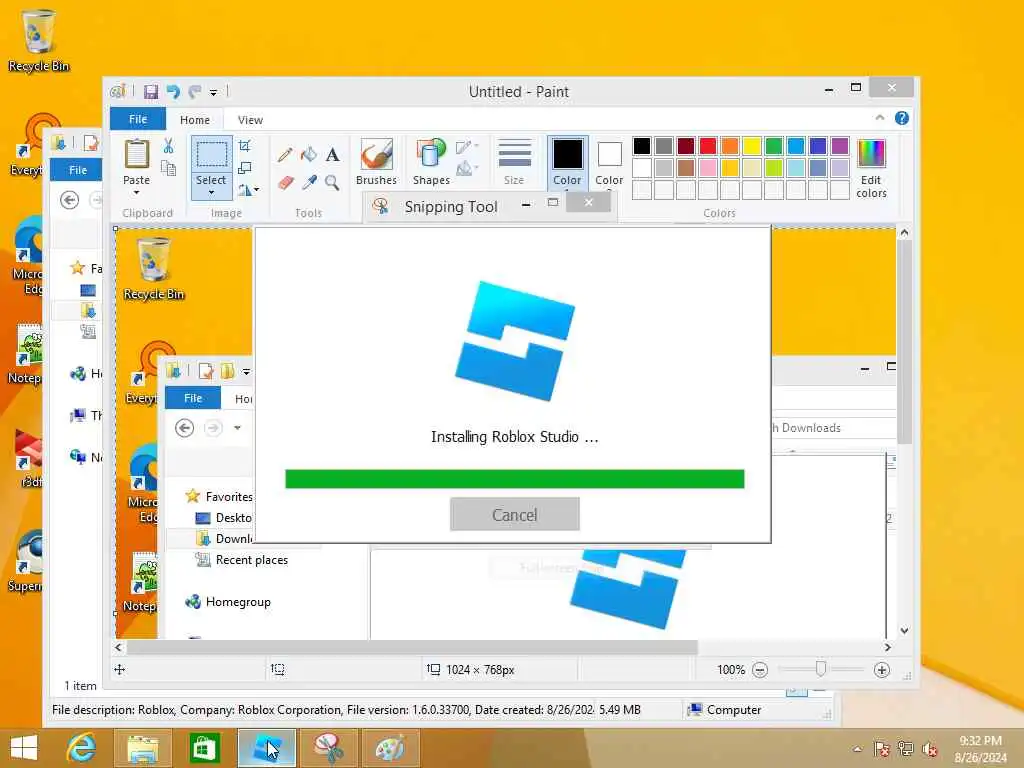Screen dimensions: 1024x768
Task: Click the Action Center flag icon
Action: pos(881,750)
